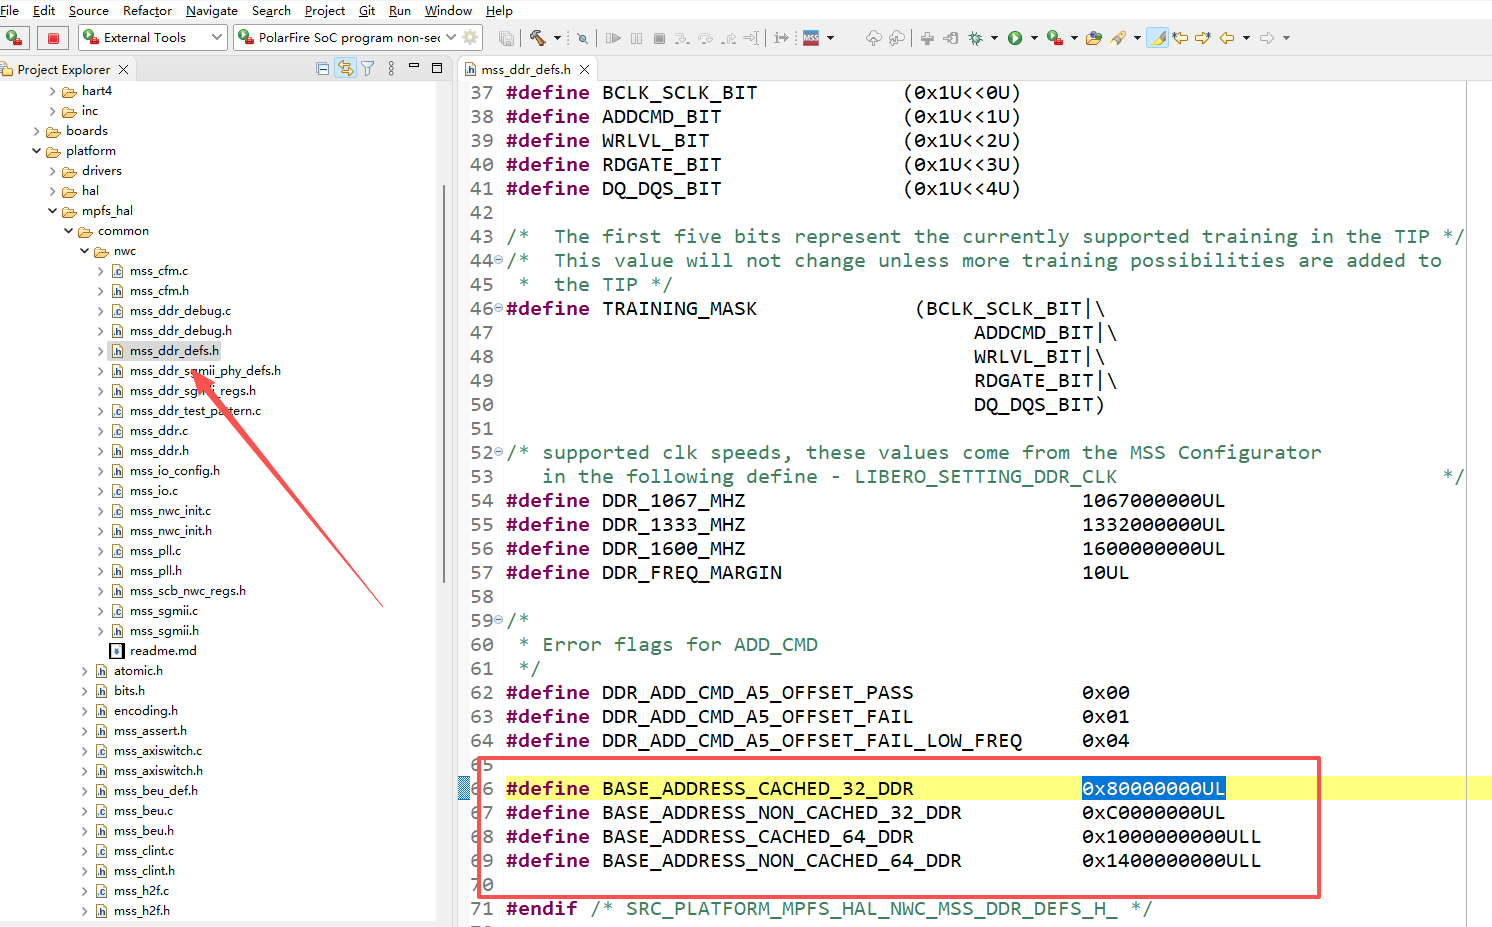1492x927 pixels.
Task: Select mss_sgmii.c in the tree
Action: pyautogui.click(x=164, y=611)
